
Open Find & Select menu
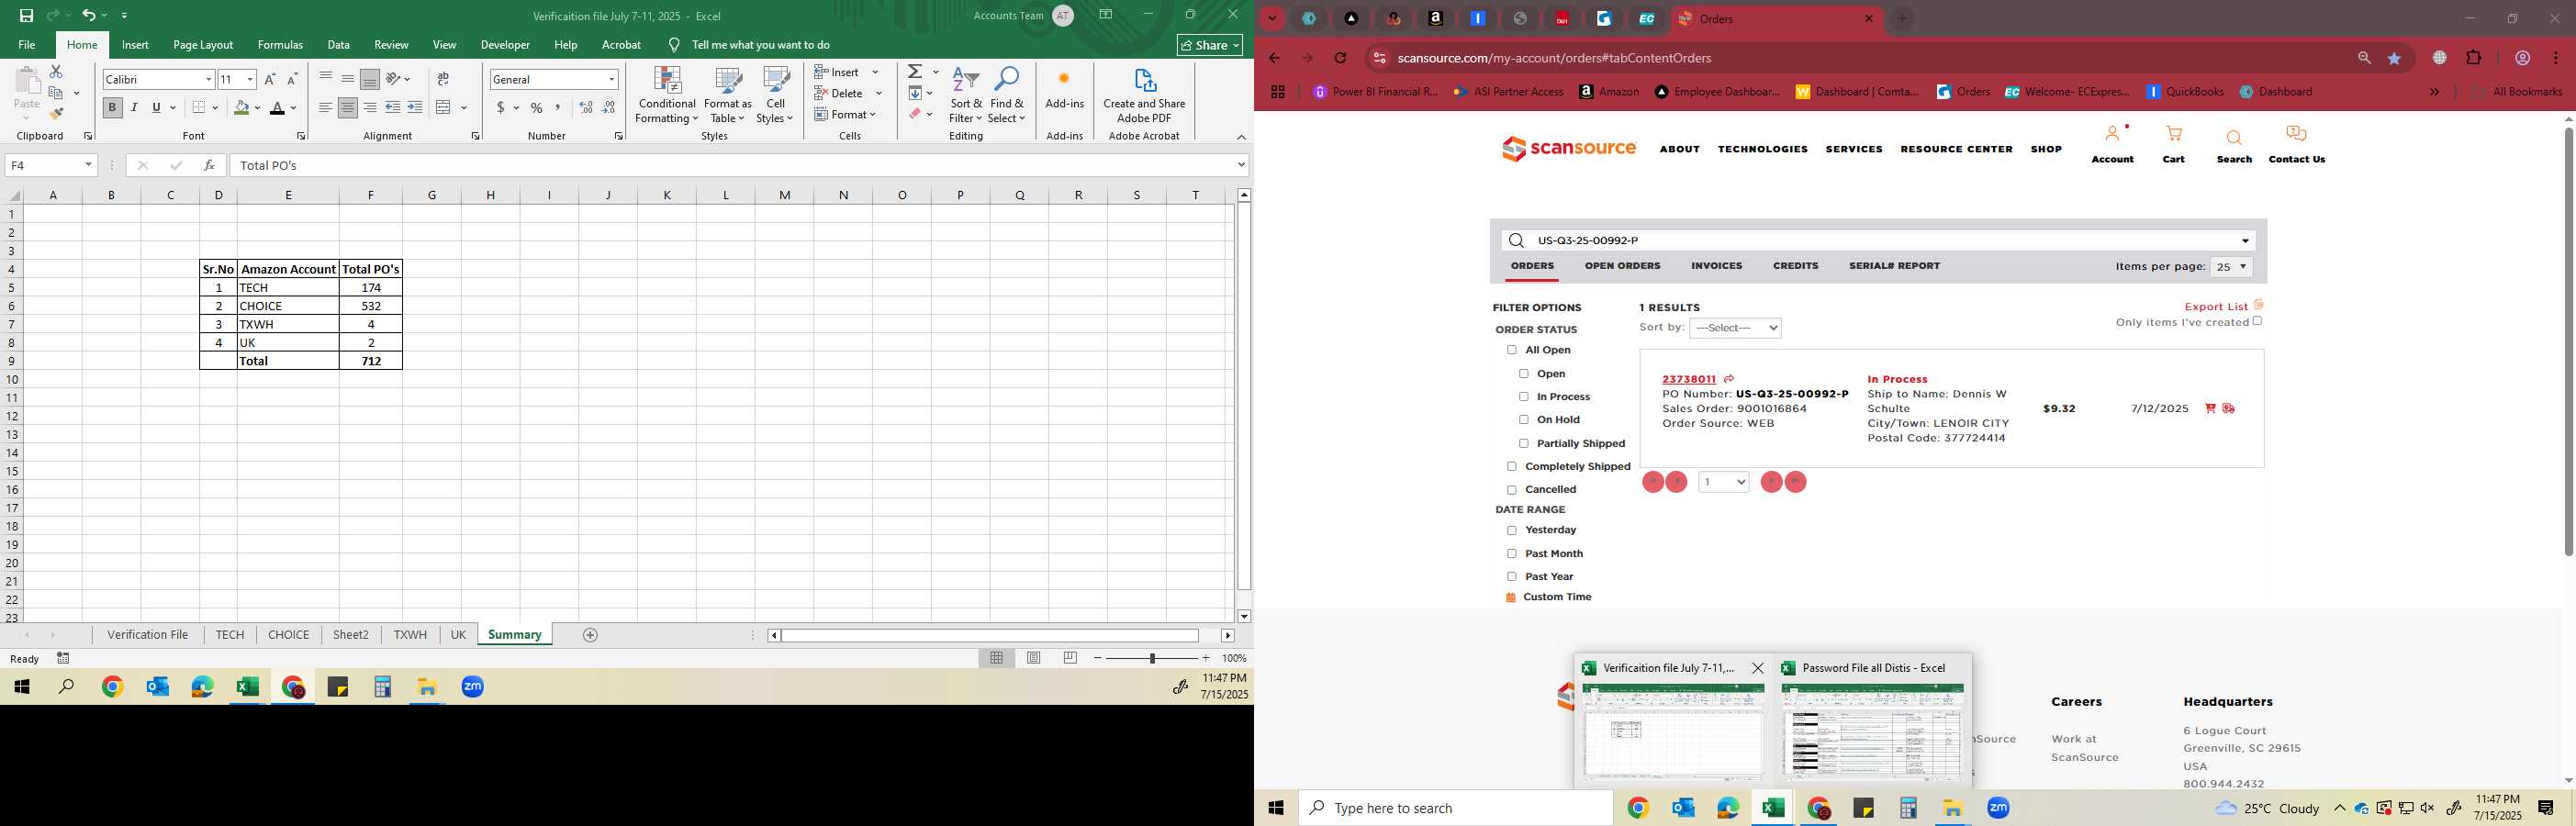point(1007,95)
